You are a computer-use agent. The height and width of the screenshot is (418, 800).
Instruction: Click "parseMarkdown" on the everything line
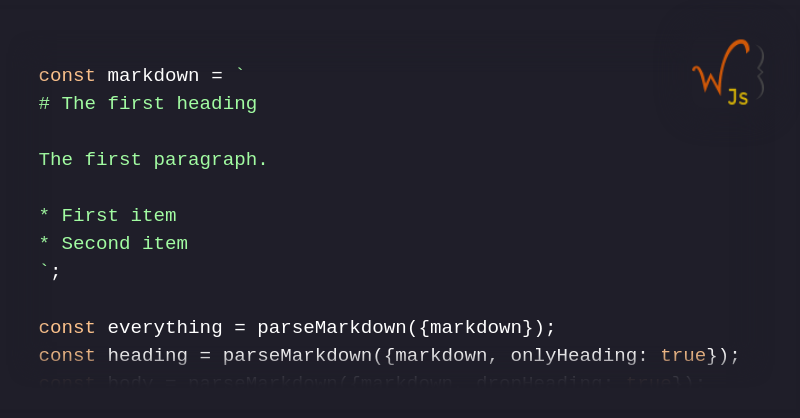click(x=332, y=328)
